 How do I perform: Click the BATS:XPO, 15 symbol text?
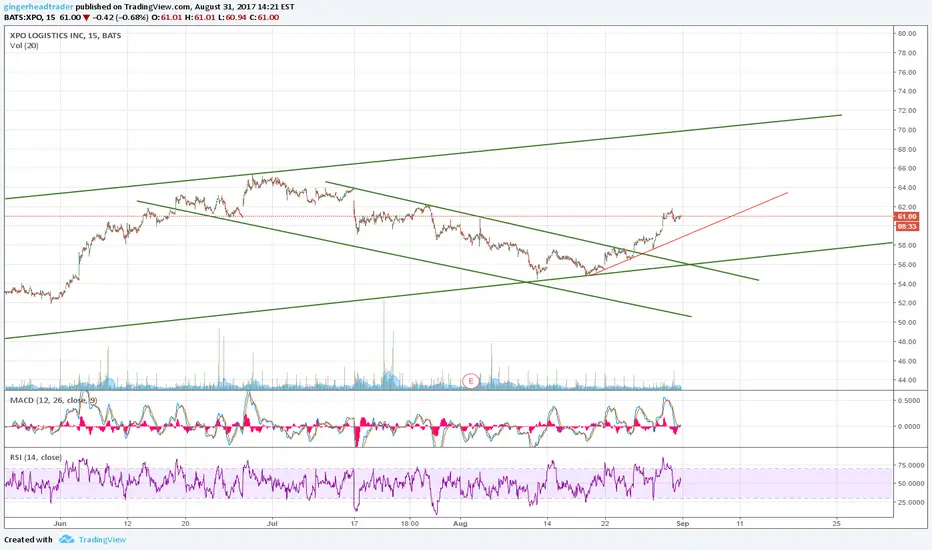tap(30, 17)
